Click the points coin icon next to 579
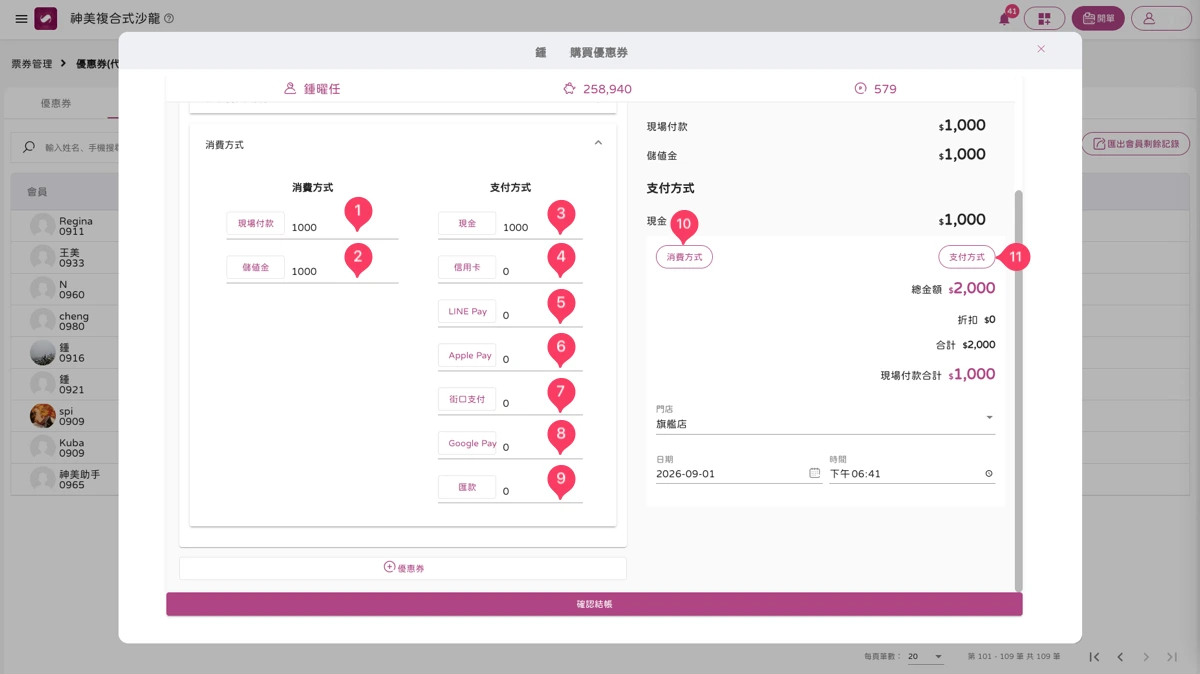The width and height of the screenshot is (1200, 674). click(x=860, y=88)
